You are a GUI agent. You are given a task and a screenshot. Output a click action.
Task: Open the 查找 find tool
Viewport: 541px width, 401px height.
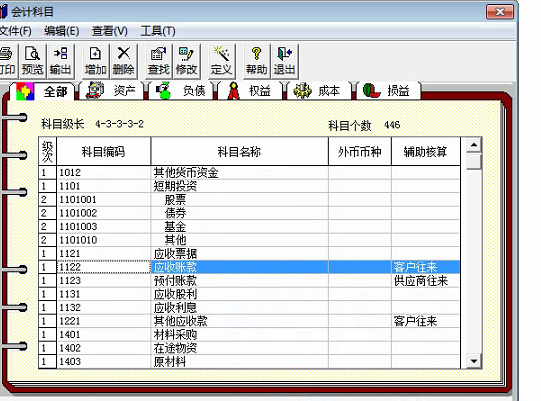pos(158,61)
